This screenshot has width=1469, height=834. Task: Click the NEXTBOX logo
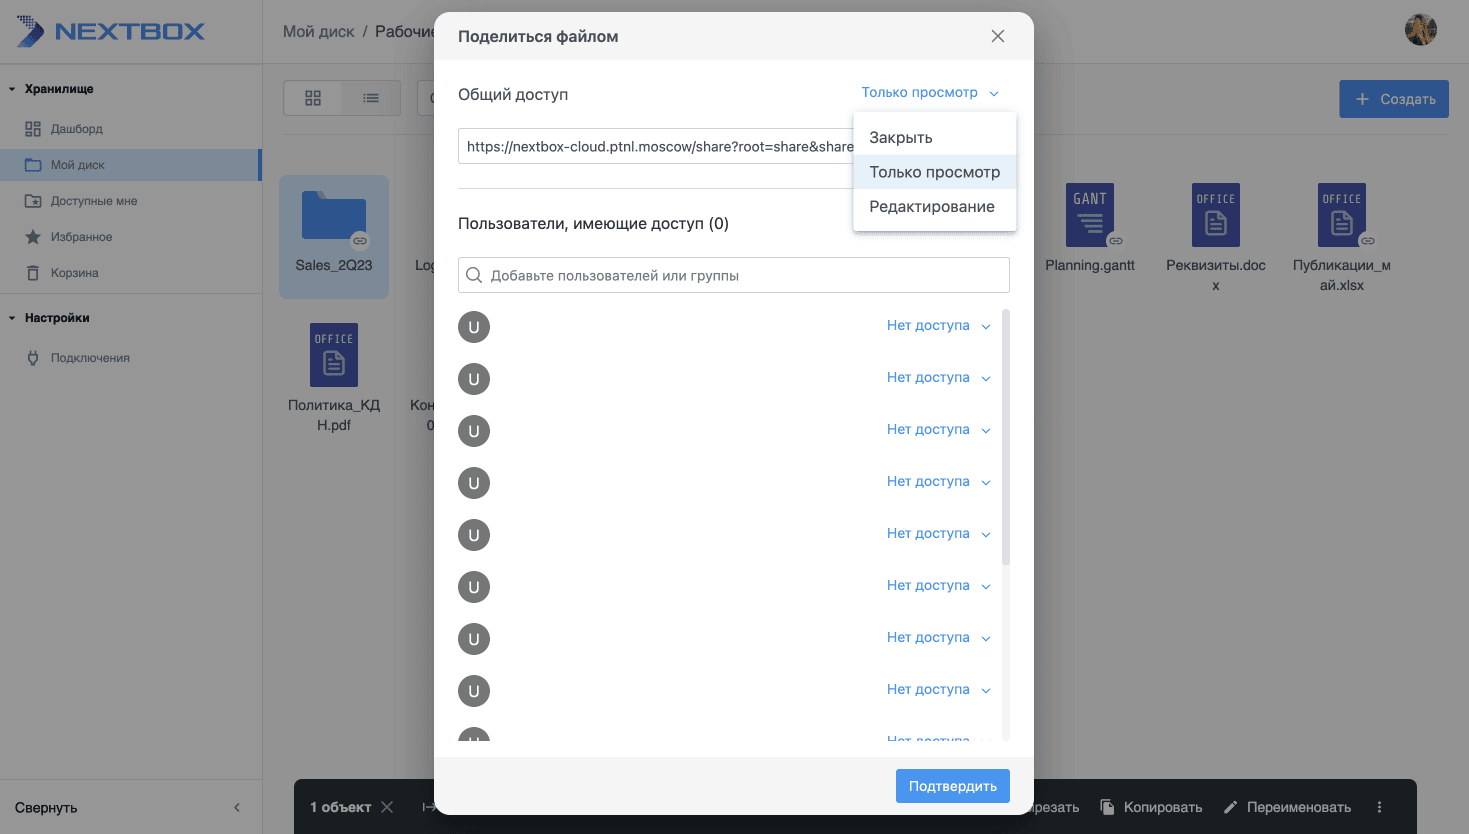coord(110,32)
